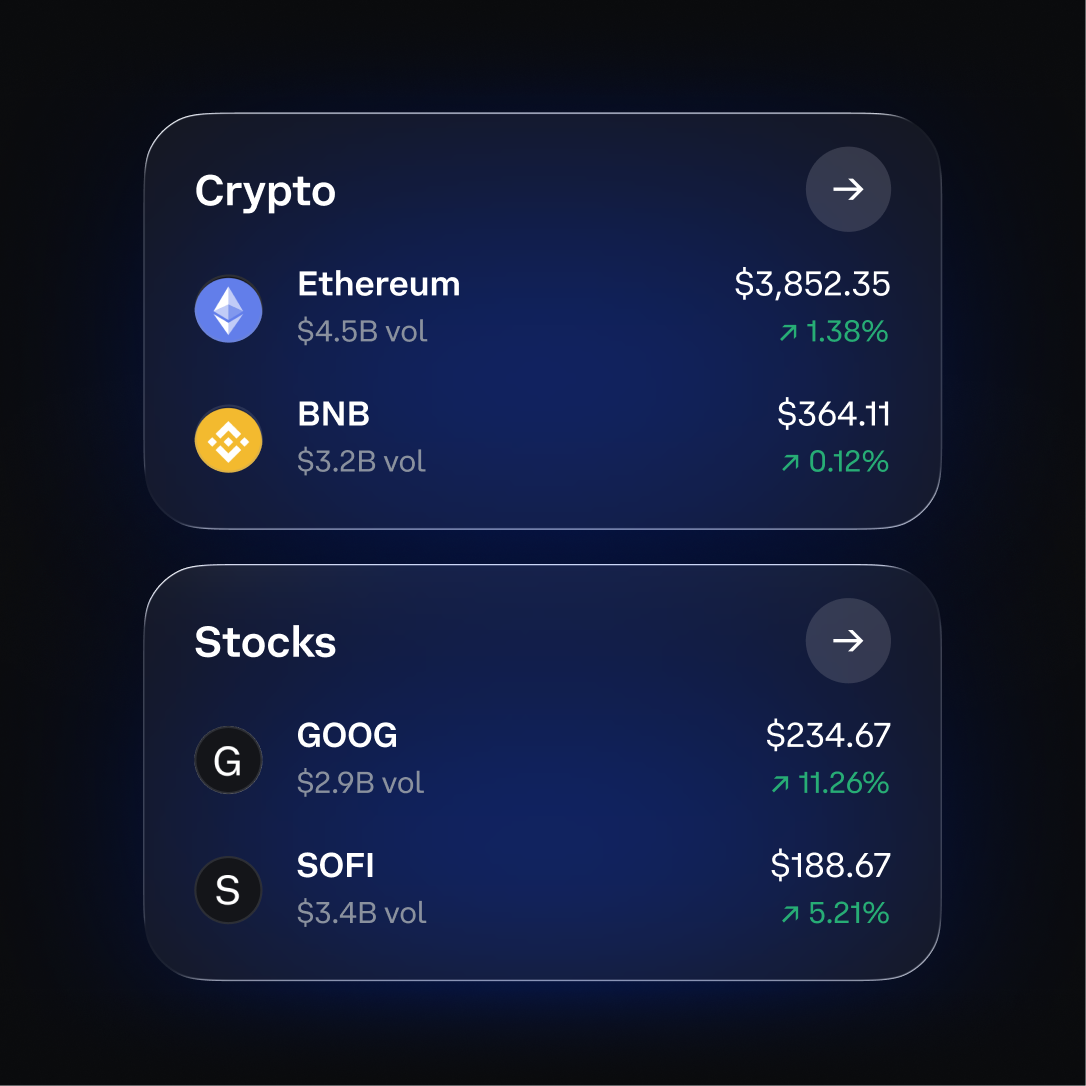Viewport: 1086px width, 1086px height.
Task: Click the GOOG ticker icon
Action: click(x=228, y=760)
